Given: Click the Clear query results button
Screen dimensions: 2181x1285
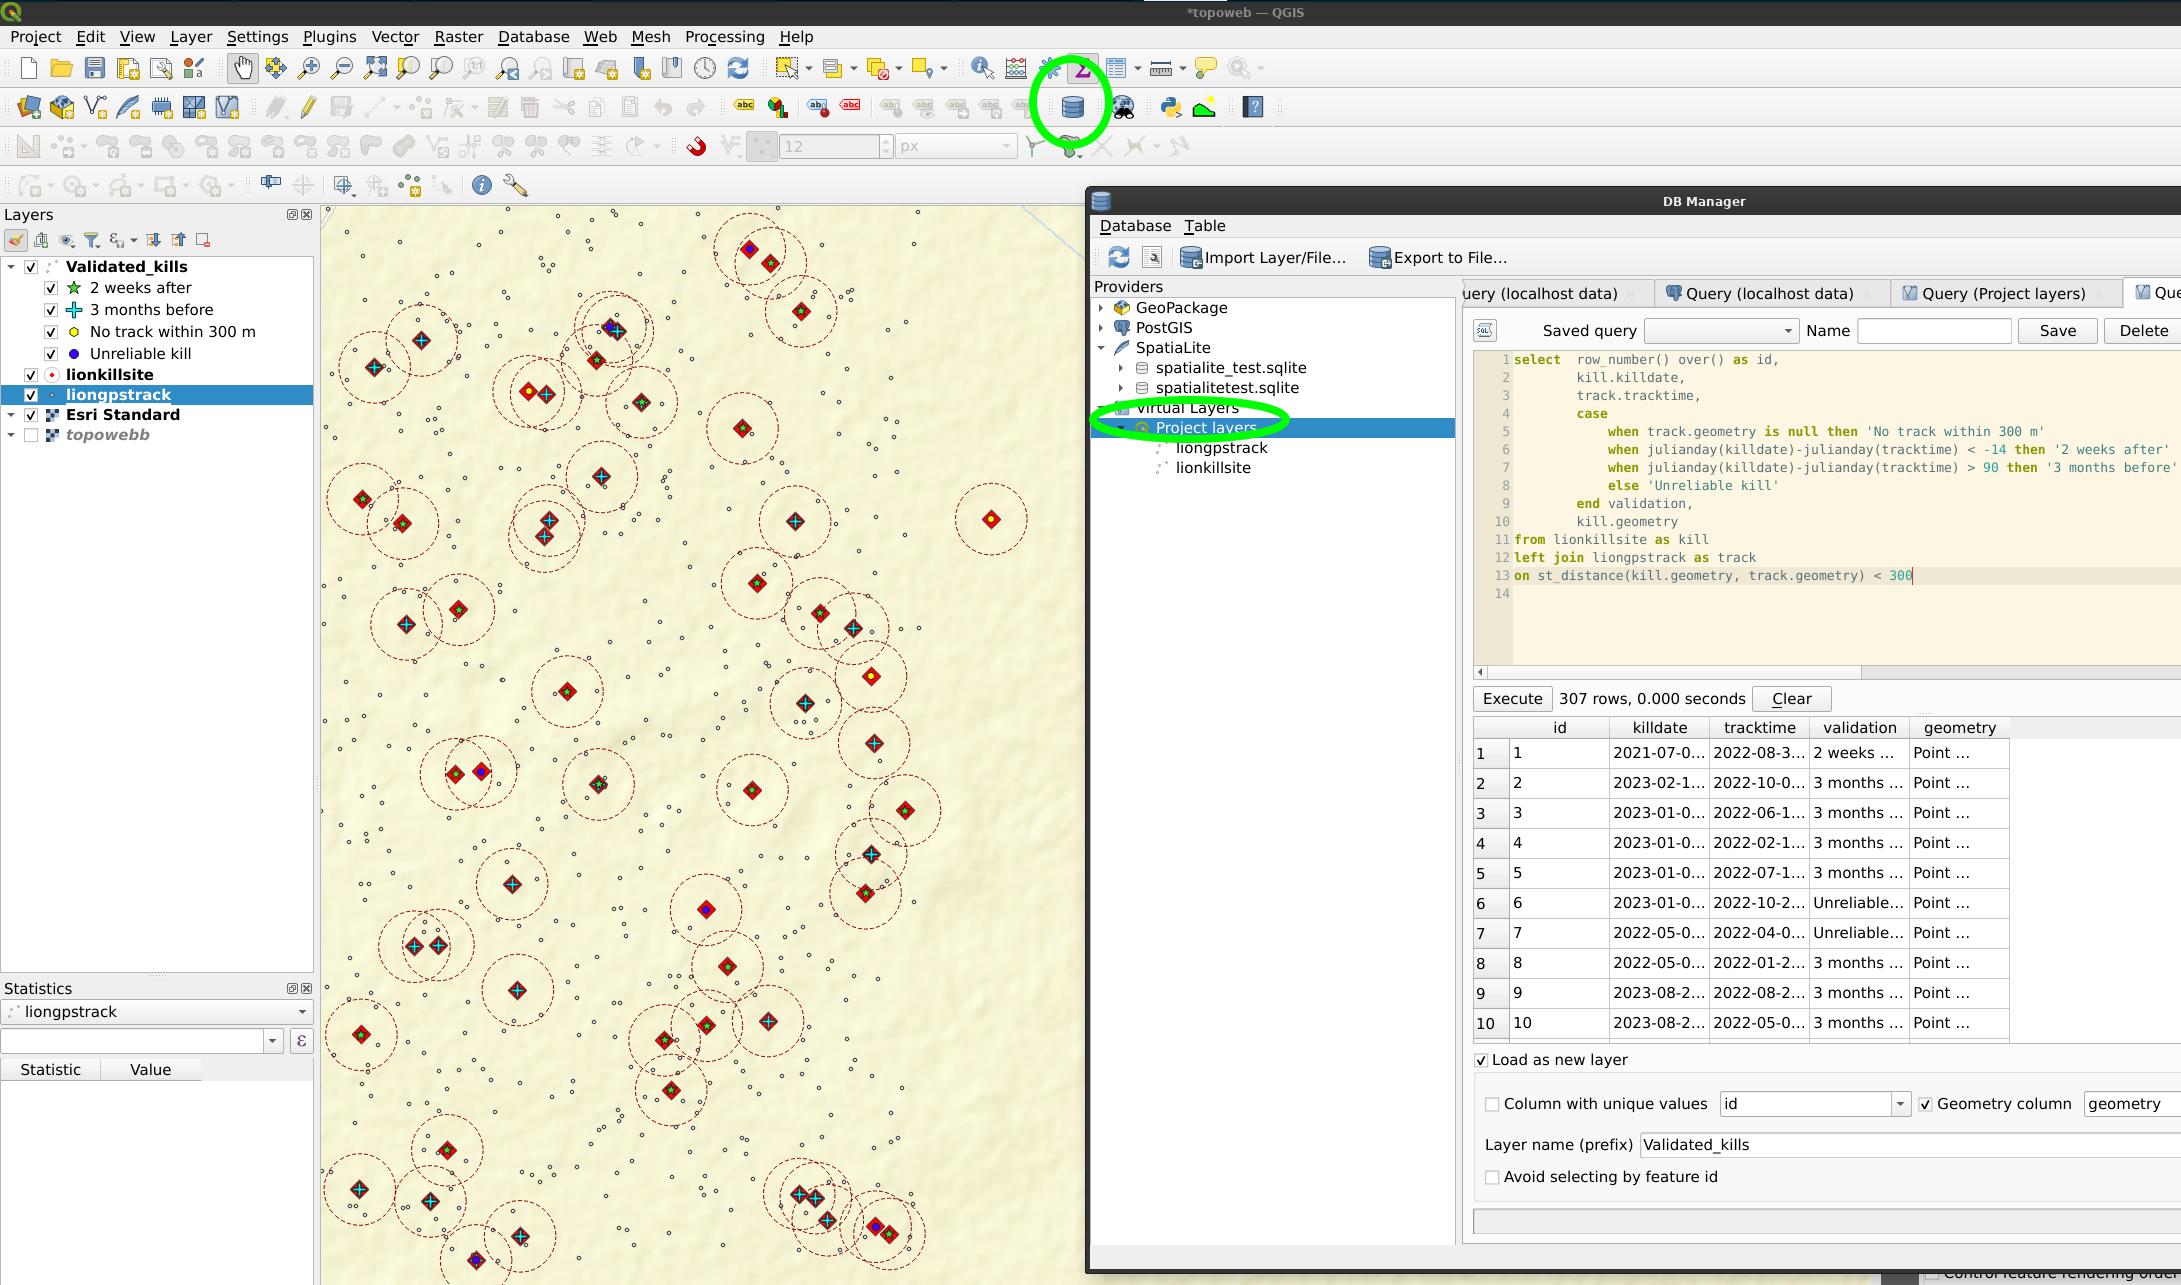Looking at the screenshot, I should coord(1793,698).
